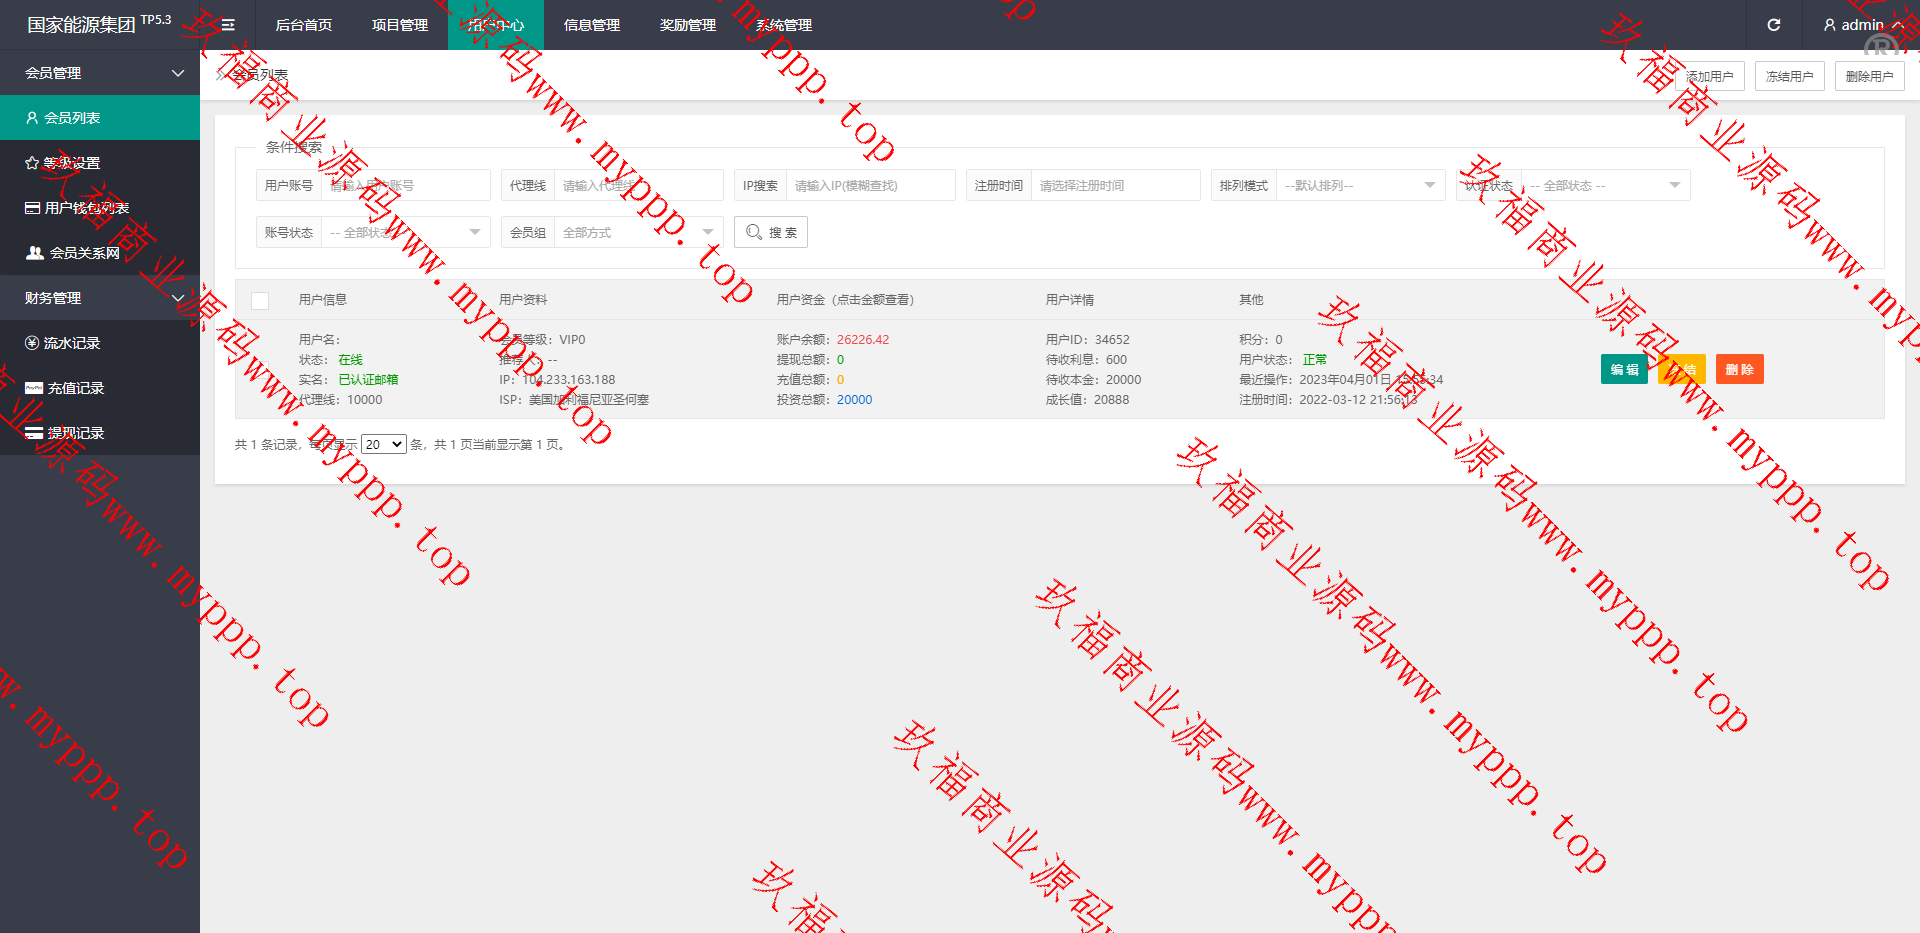Click the refresh icon in top bar

[x=1773, y=25]
